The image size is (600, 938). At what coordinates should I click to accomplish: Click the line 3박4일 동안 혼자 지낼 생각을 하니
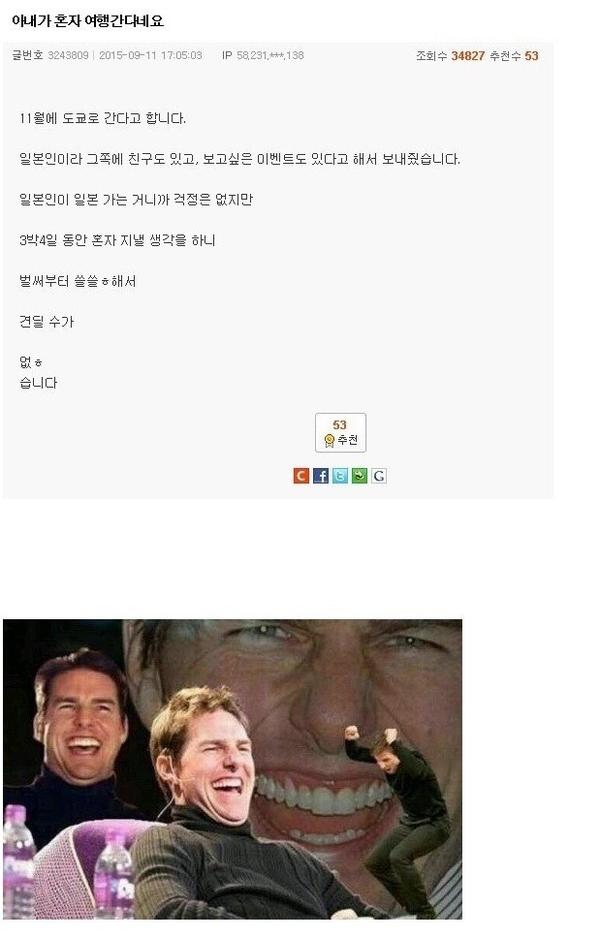coord(117,240)
